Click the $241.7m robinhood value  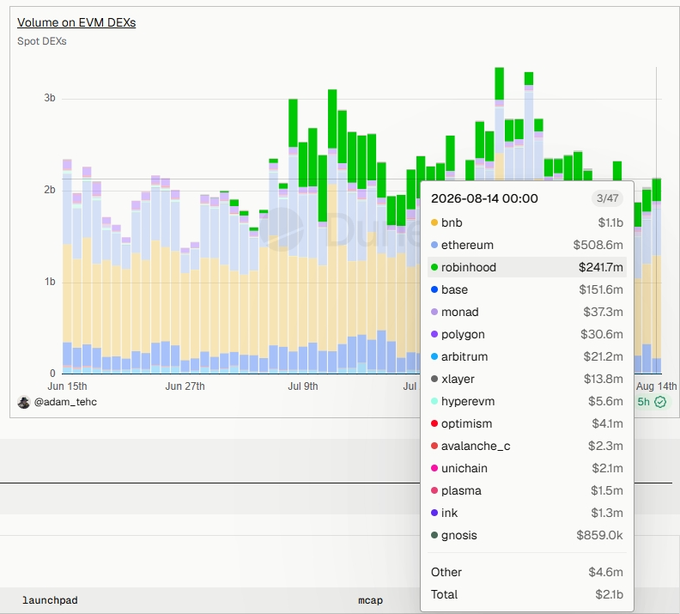601,268
